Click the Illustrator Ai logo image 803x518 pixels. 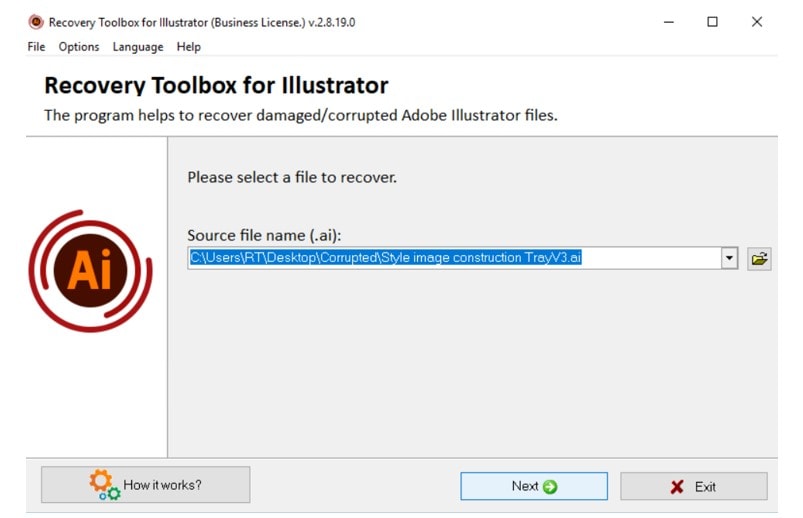pos(91,271)
